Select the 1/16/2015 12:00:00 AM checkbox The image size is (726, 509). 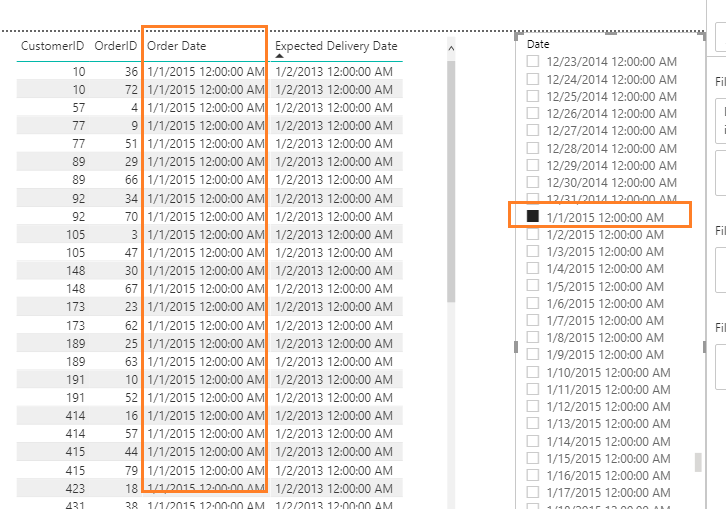532,475
